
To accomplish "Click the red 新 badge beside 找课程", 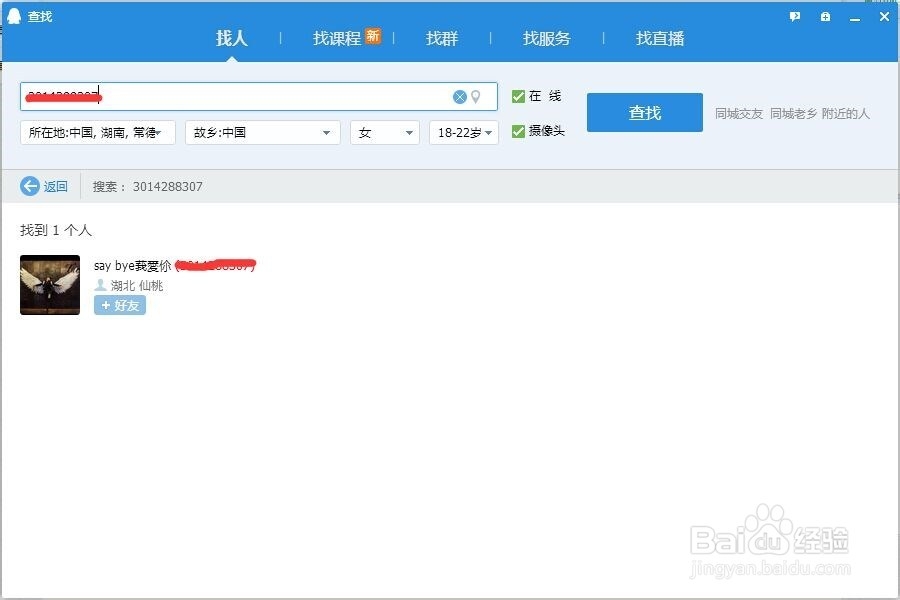I will tap(373, 34).
